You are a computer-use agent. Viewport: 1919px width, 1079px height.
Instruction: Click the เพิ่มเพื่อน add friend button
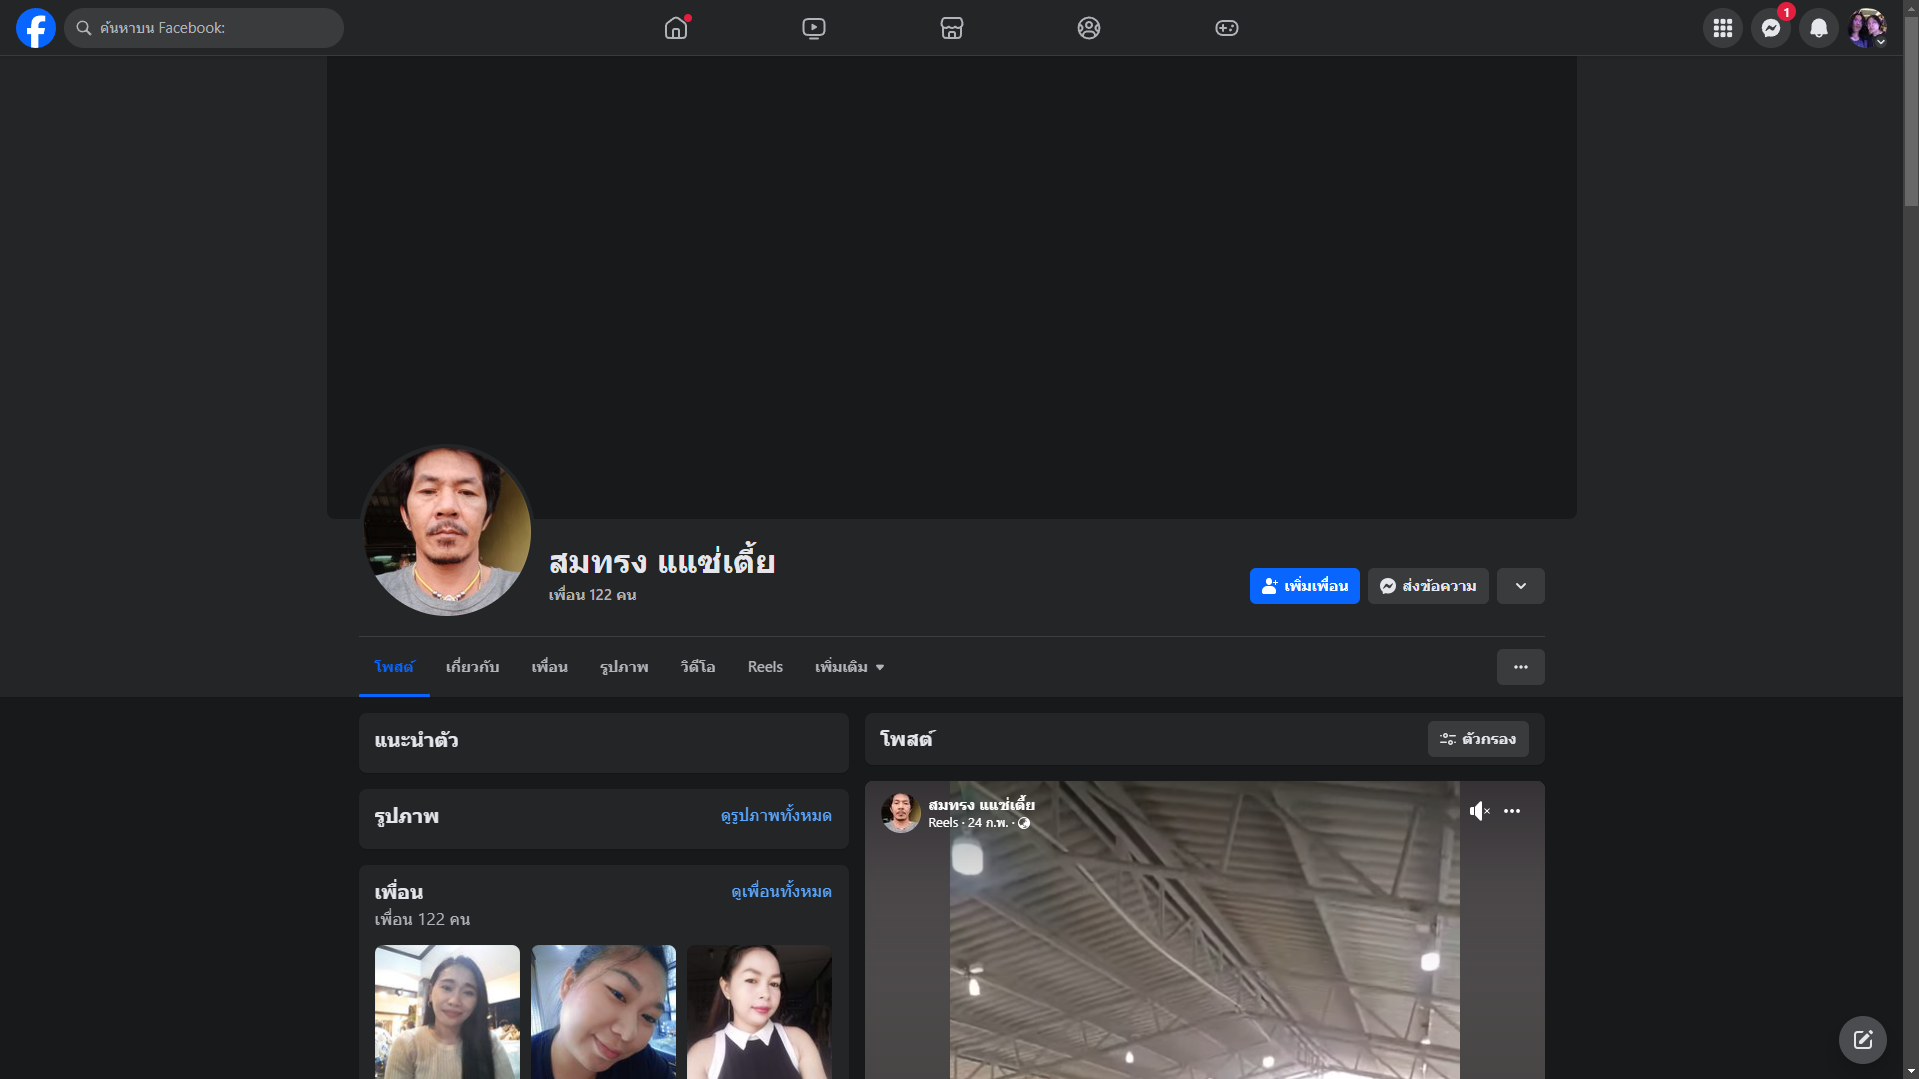pyautogui.click(x=1305, y=586)
